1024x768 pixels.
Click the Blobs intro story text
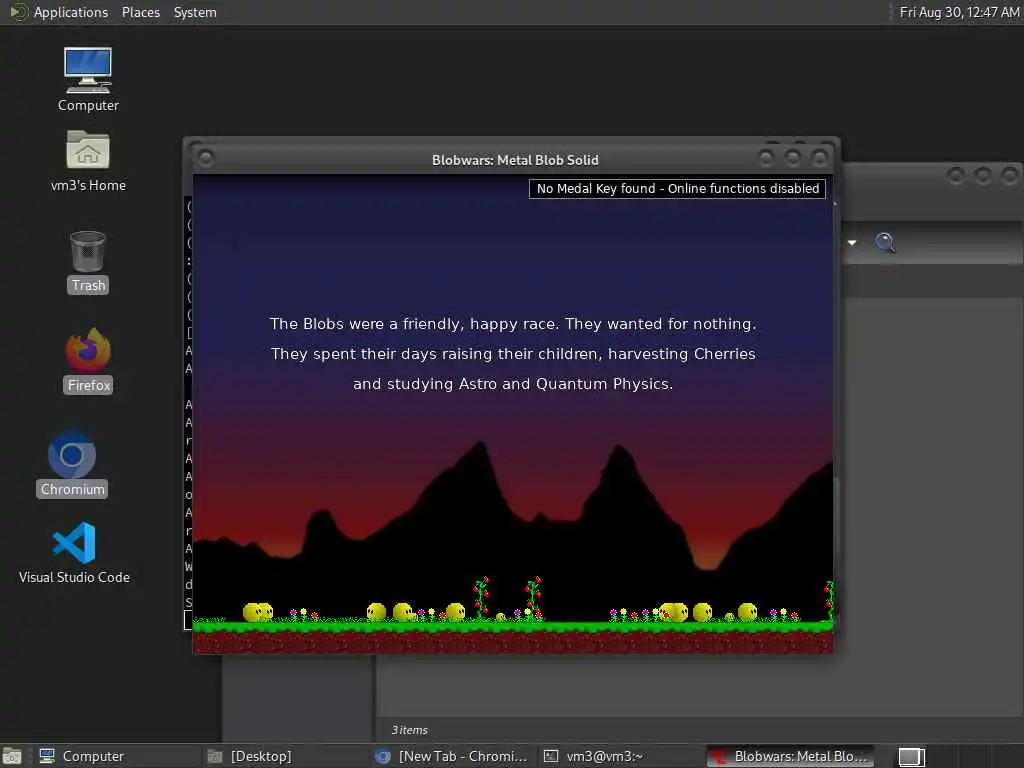[x=513, y=353]
